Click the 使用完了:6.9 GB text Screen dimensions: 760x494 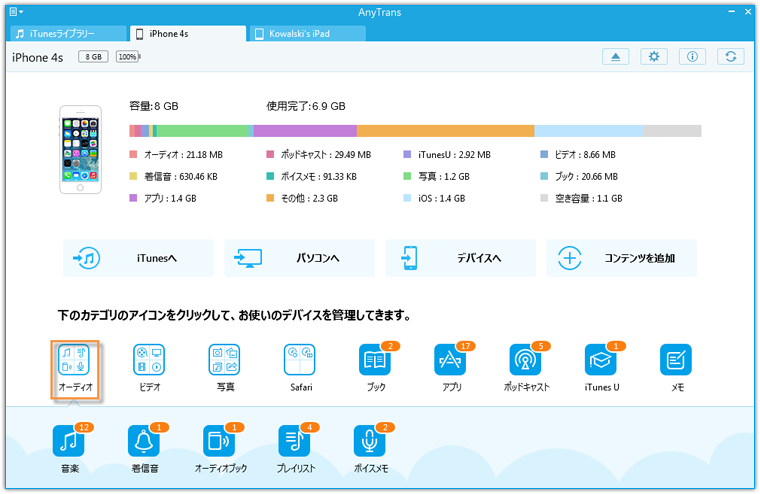[306, 106]
